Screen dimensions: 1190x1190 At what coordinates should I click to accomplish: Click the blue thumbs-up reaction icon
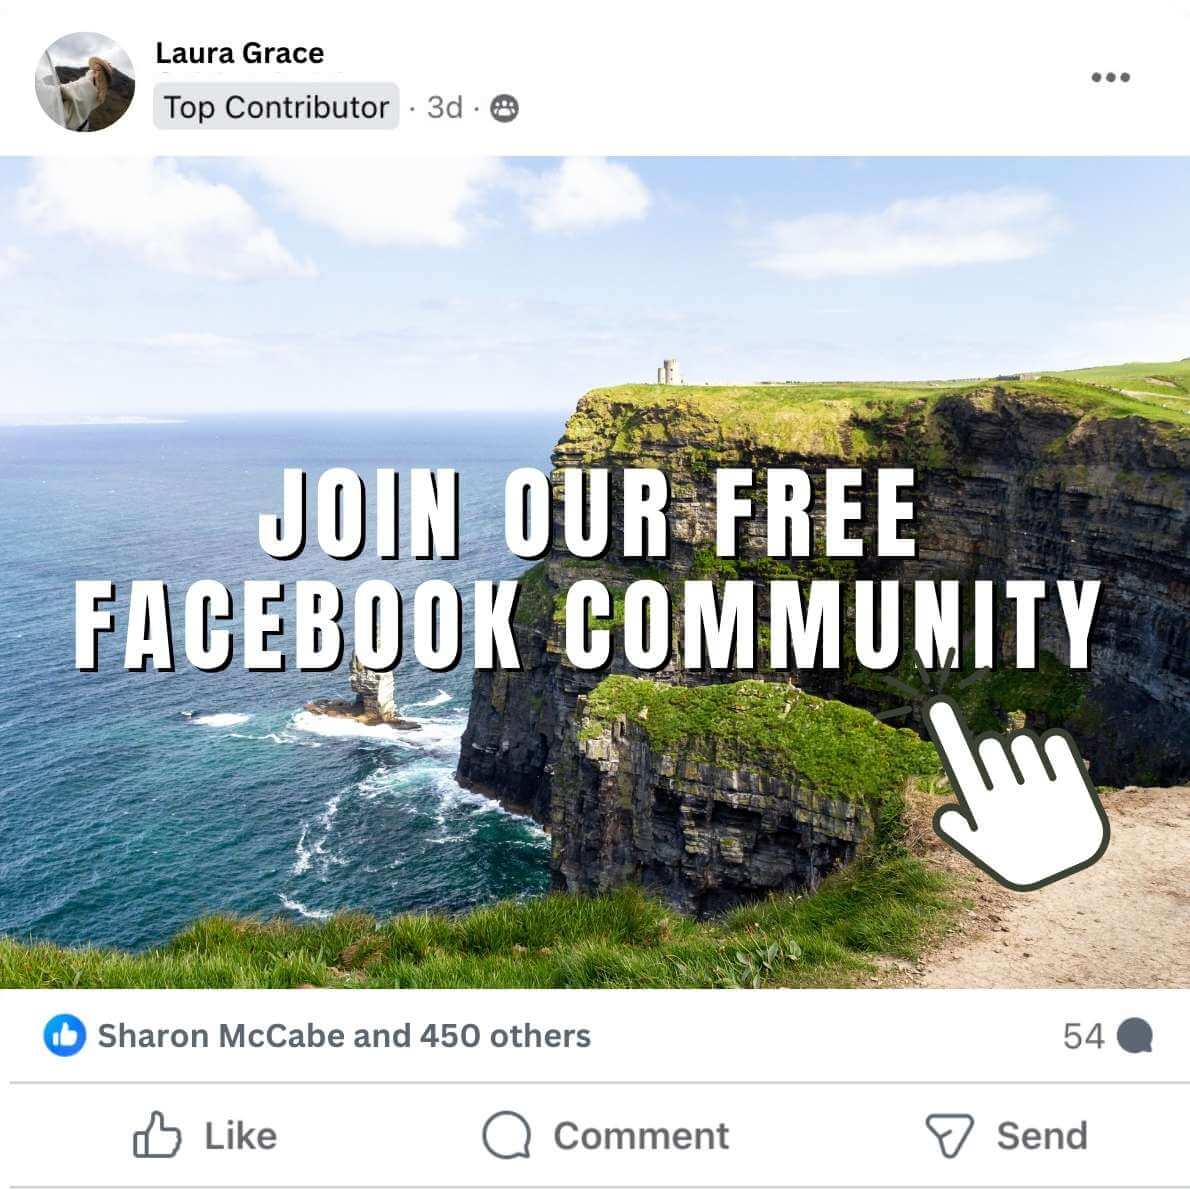pos(65,1035)
